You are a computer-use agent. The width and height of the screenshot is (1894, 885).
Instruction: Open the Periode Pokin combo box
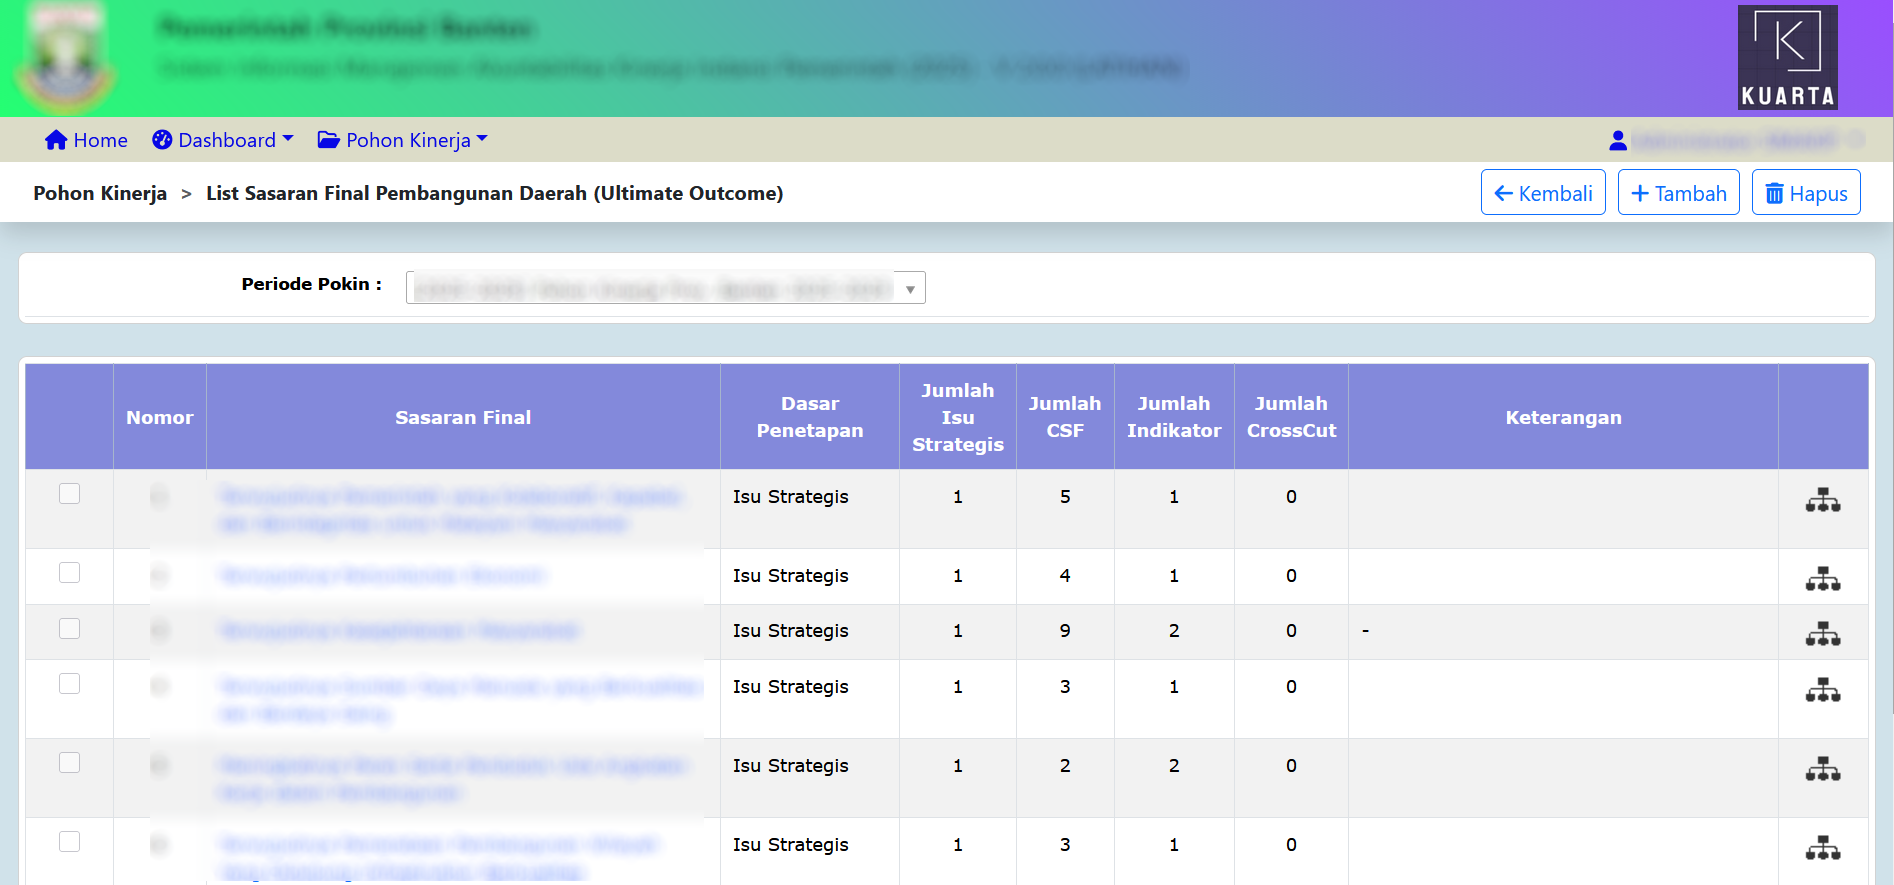tap(665, 288)
